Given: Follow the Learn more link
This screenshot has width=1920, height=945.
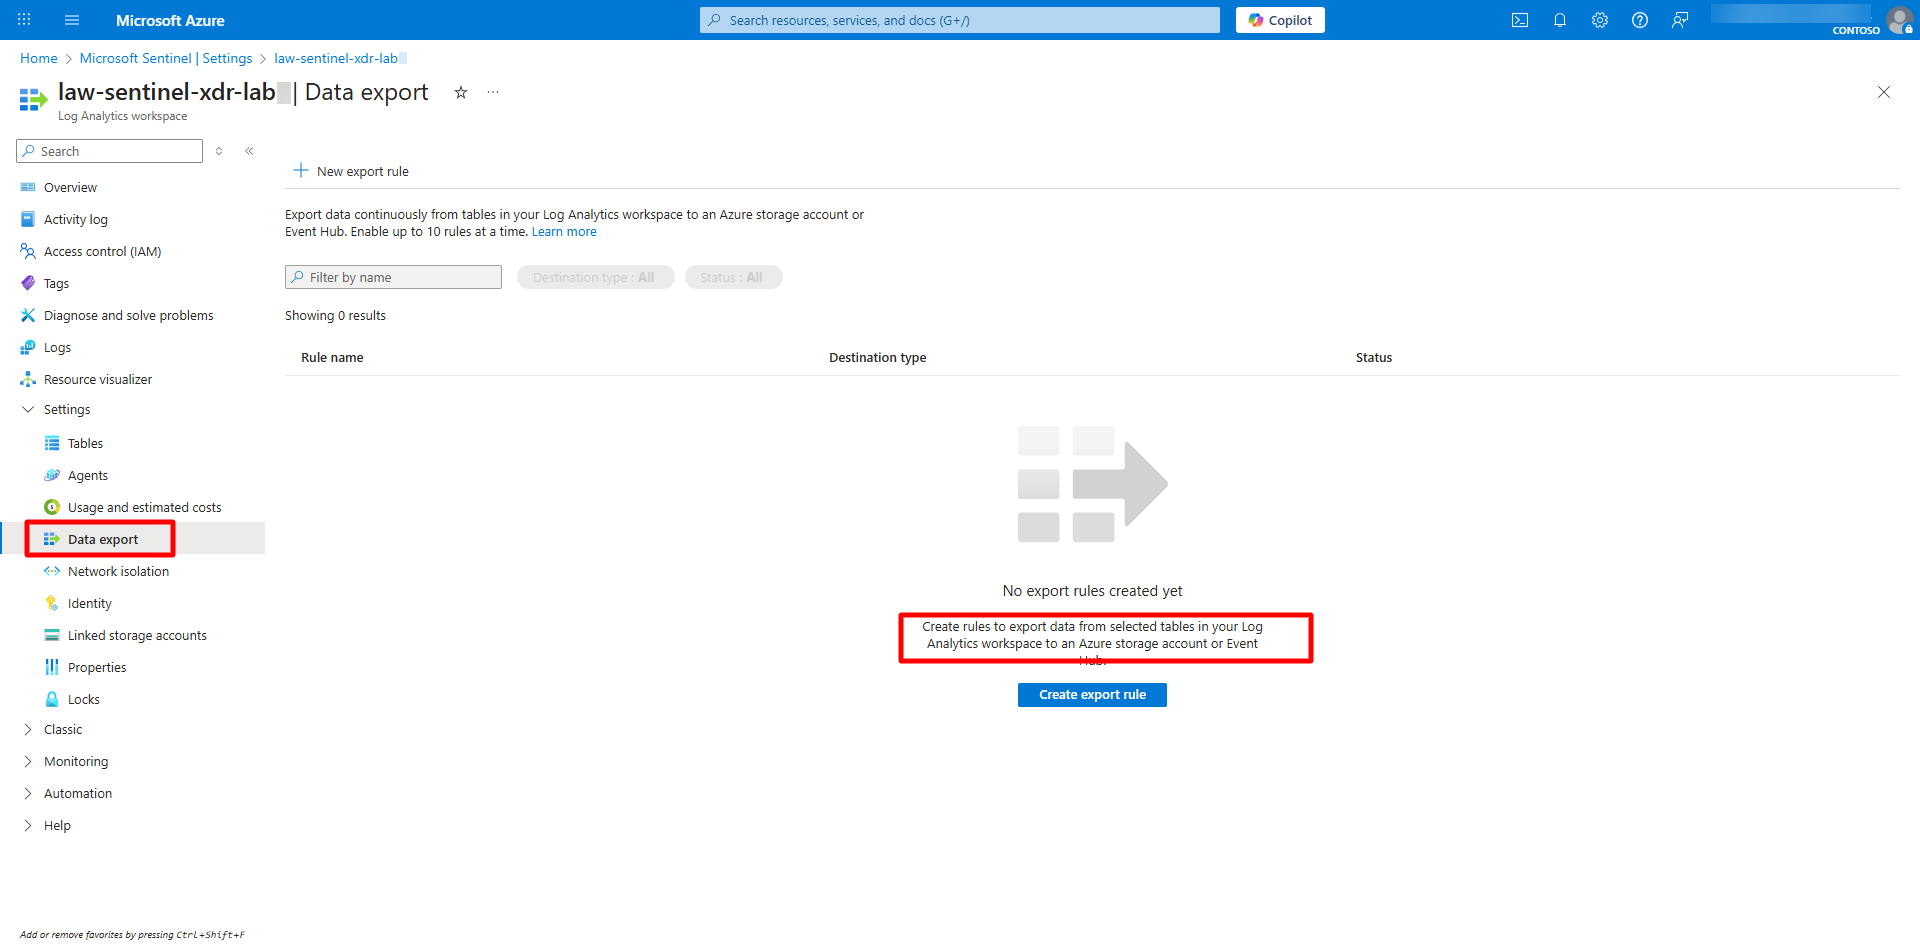Looking at the screenshot, I should (x=564, y=232).
